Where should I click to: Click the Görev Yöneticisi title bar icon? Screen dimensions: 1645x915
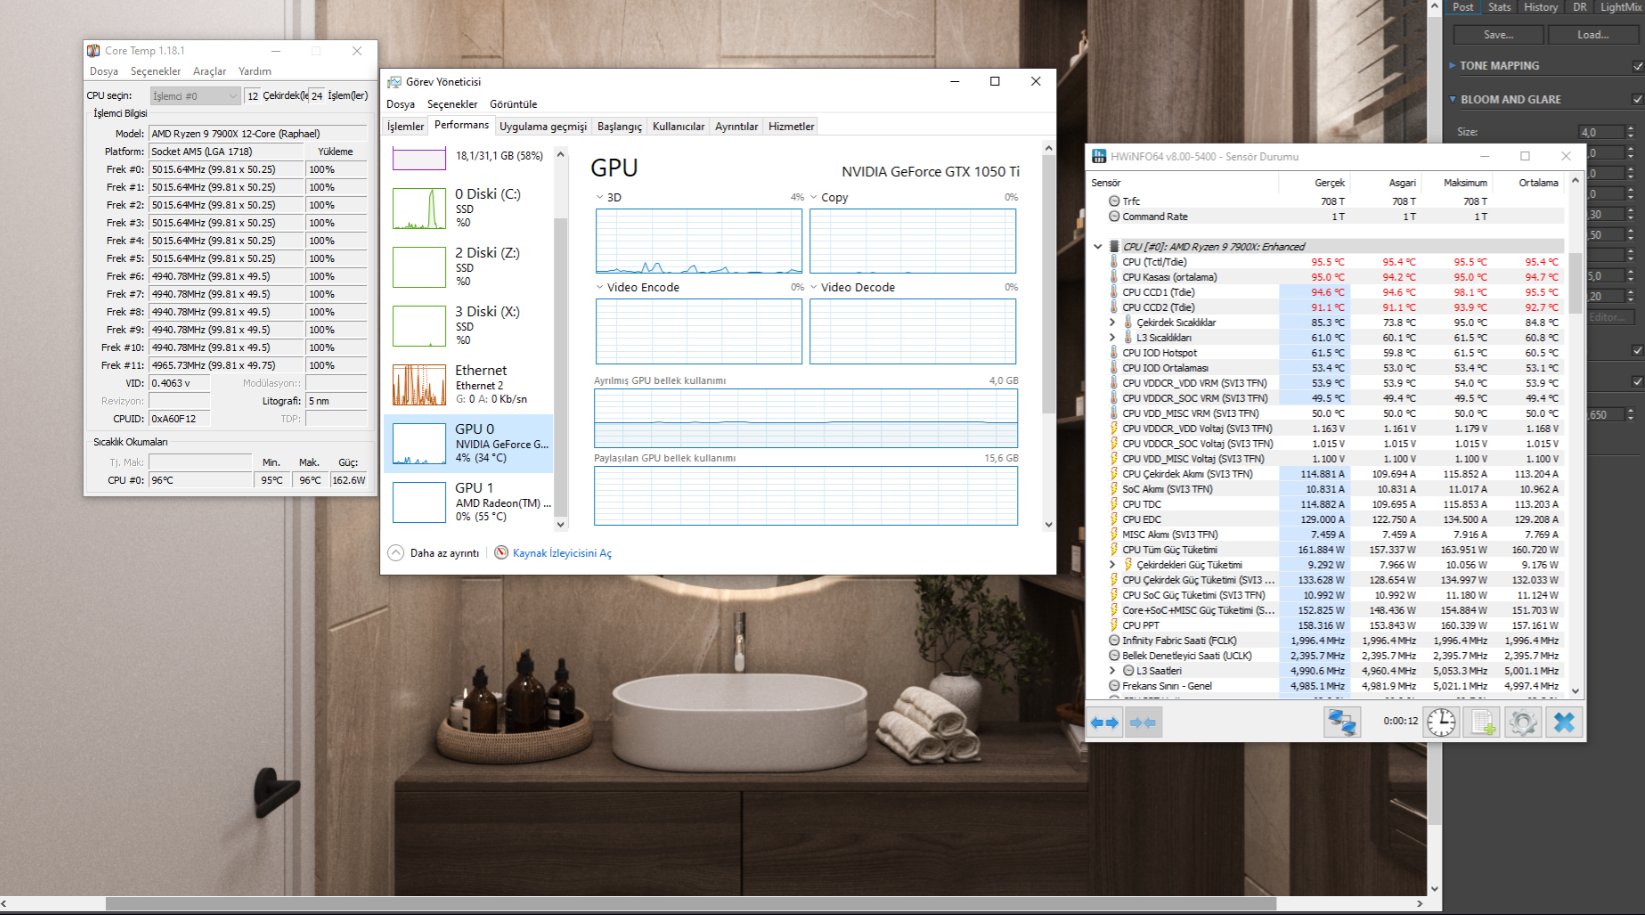click(x=394, y=82)
